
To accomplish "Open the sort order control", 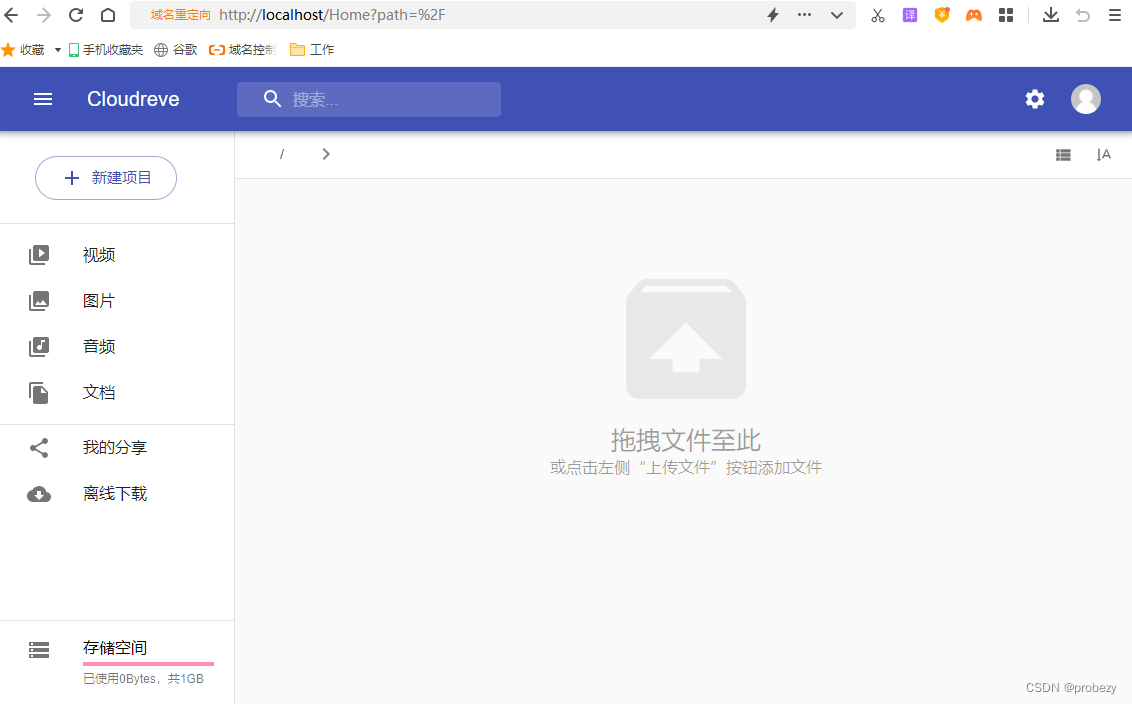I will pyautogui.click(x=1104, y=154).
